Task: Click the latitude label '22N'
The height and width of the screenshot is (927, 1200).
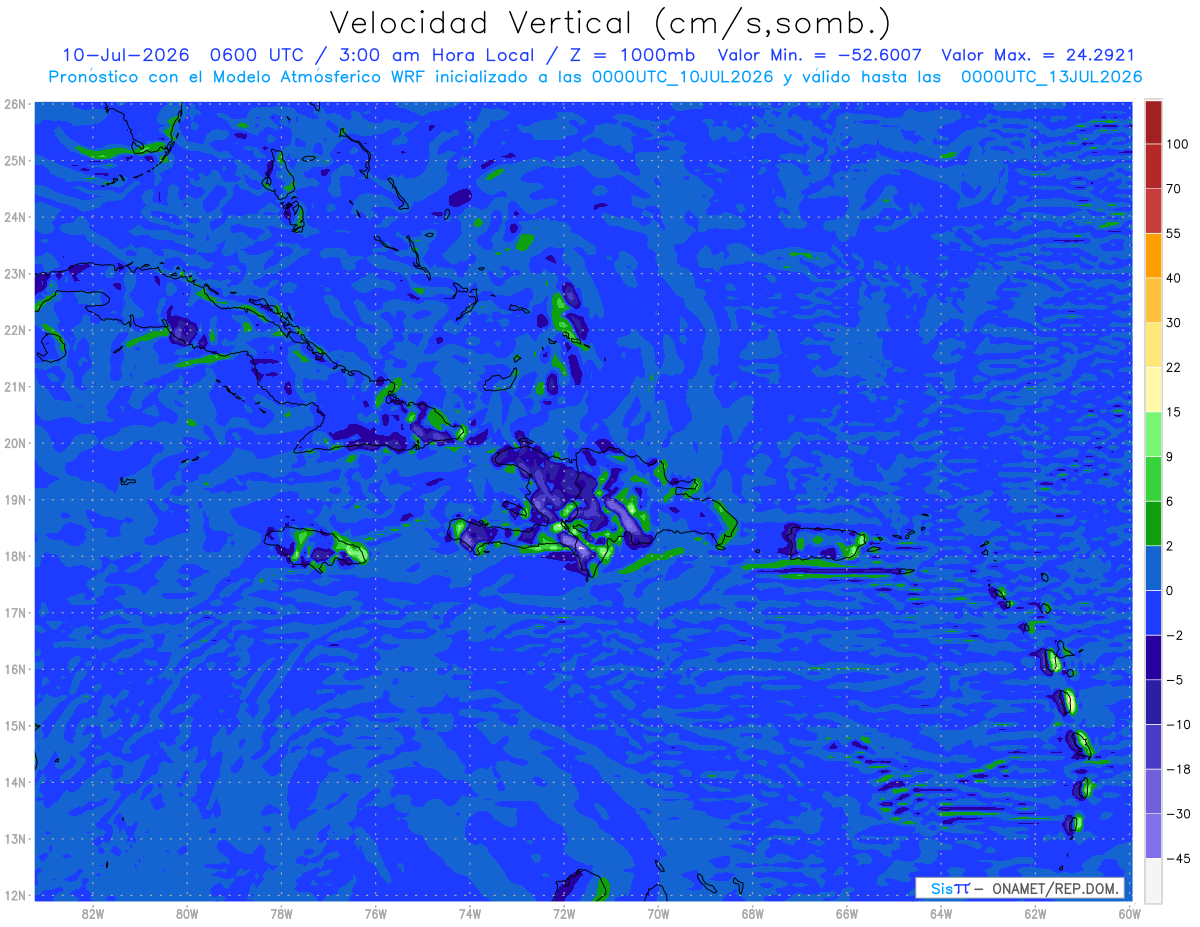Action: (x=15, y=330)
